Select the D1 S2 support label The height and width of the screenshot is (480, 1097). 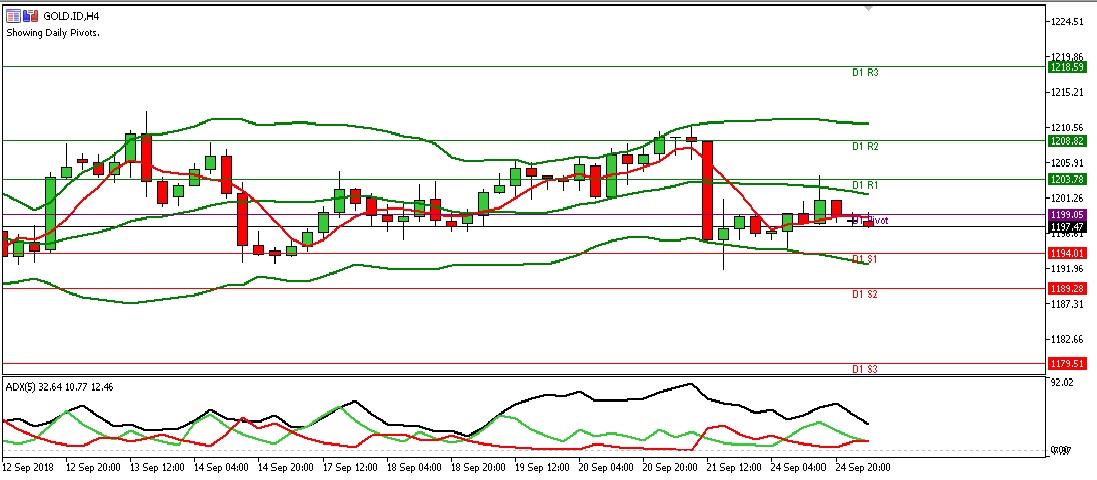click(x=865, y=295)
